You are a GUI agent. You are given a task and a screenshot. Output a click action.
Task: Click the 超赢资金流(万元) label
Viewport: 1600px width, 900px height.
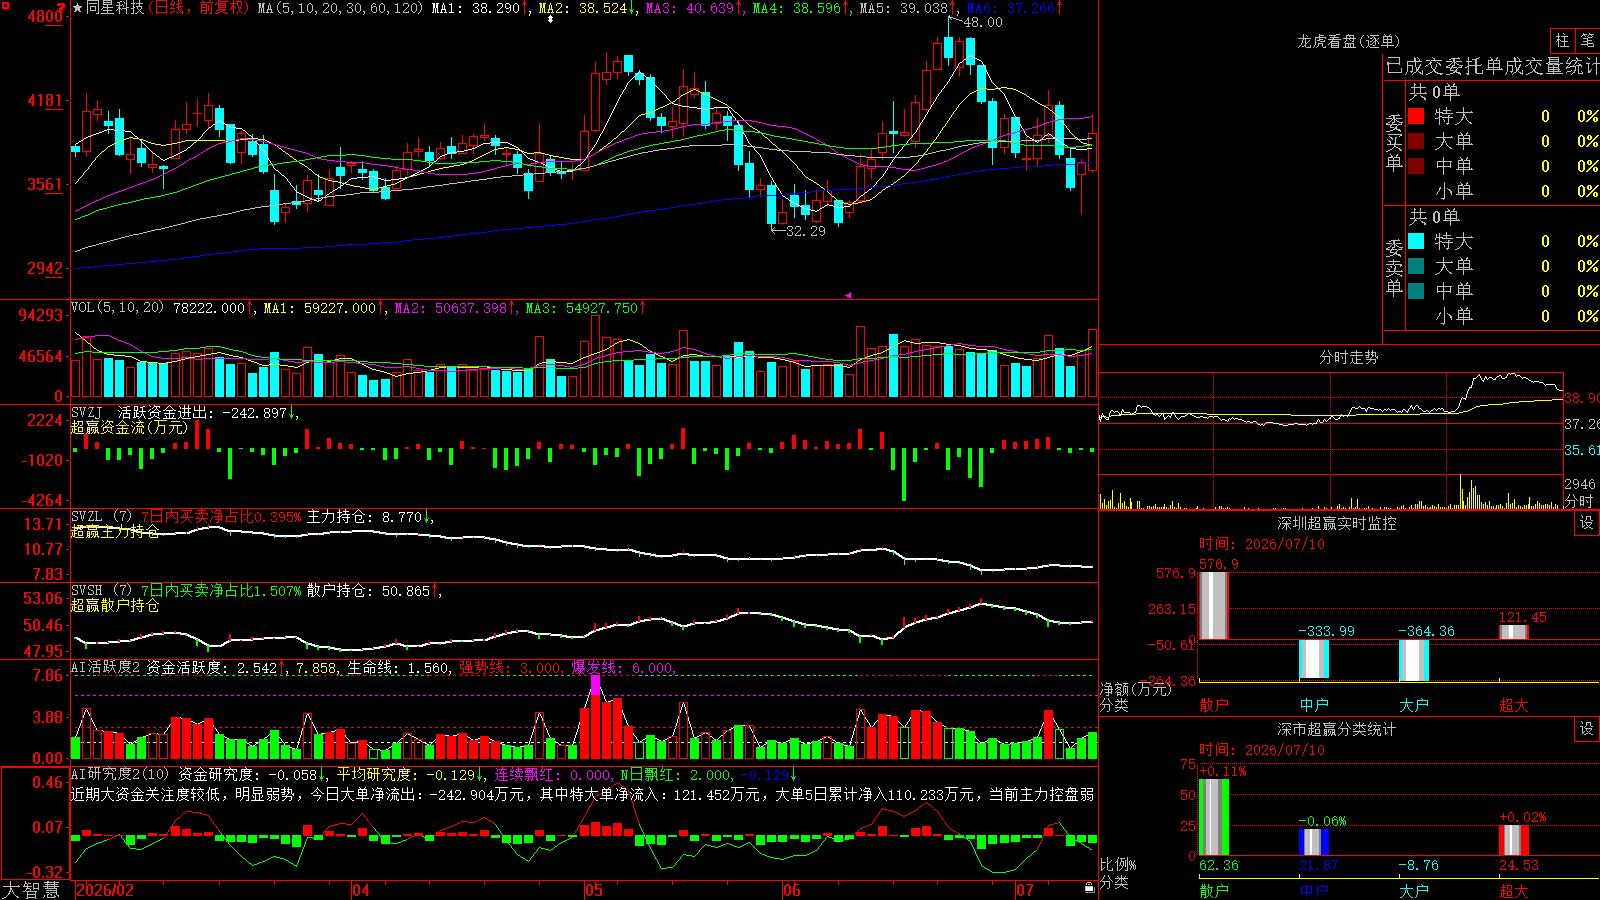point(129,427)
